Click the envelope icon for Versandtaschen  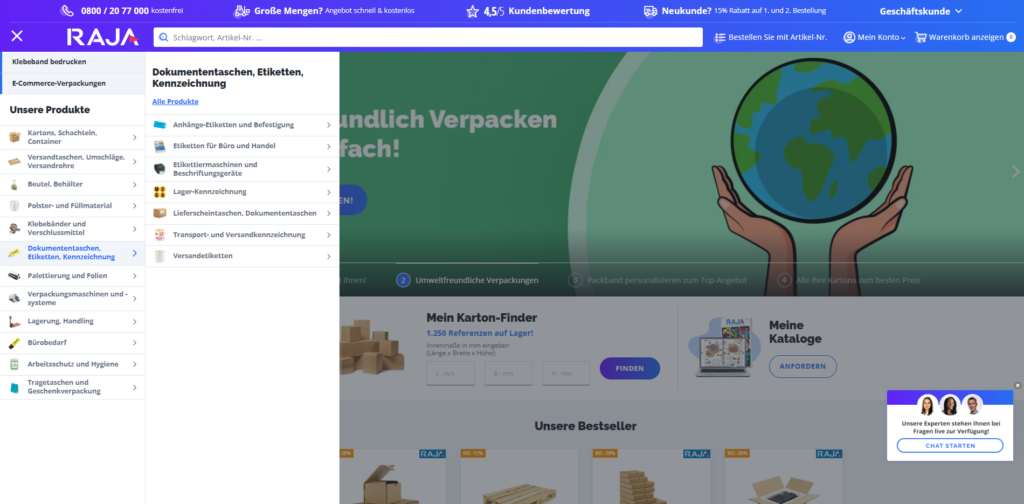pos(14,161)
